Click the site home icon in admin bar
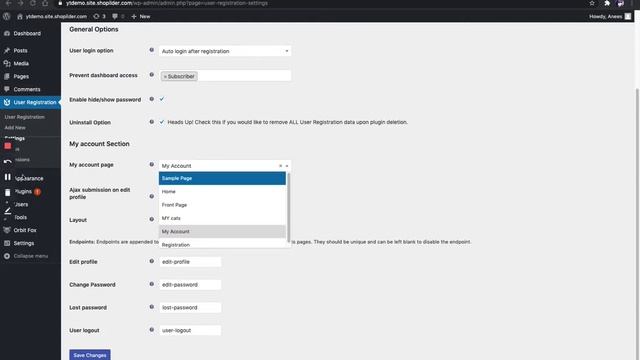The width and height of the screenshot is (640, 360). click(20, 16)
